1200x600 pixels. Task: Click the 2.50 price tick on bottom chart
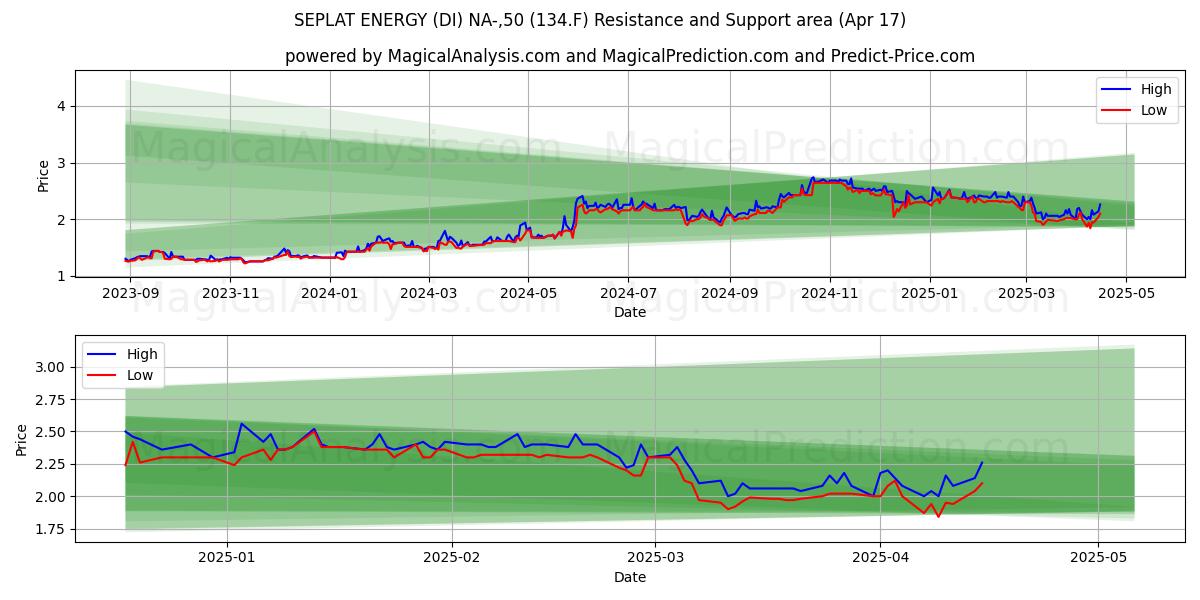52,432
